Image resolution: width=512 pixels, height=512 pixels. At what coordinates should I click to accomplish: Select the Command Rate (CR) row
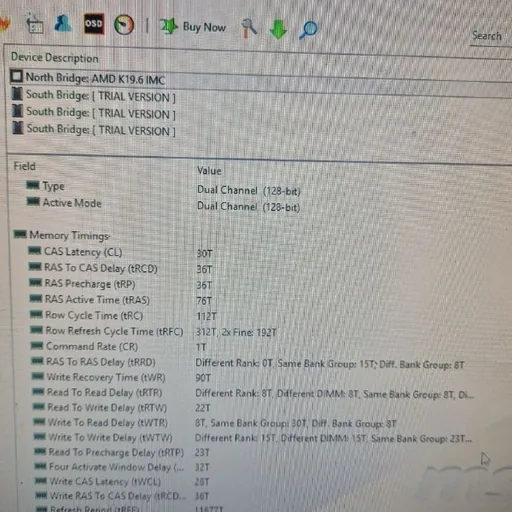coord(260,347)
